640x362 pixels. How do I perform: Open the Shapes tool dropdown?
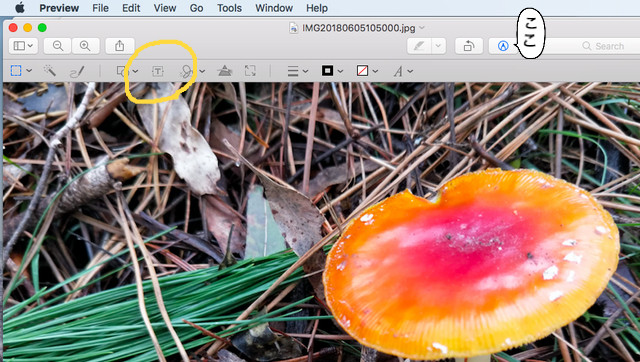127,71
